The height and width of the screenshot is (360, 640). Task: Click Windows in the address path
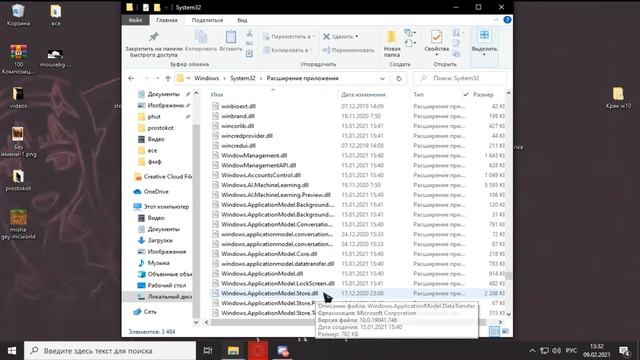(x=207, y=78)
